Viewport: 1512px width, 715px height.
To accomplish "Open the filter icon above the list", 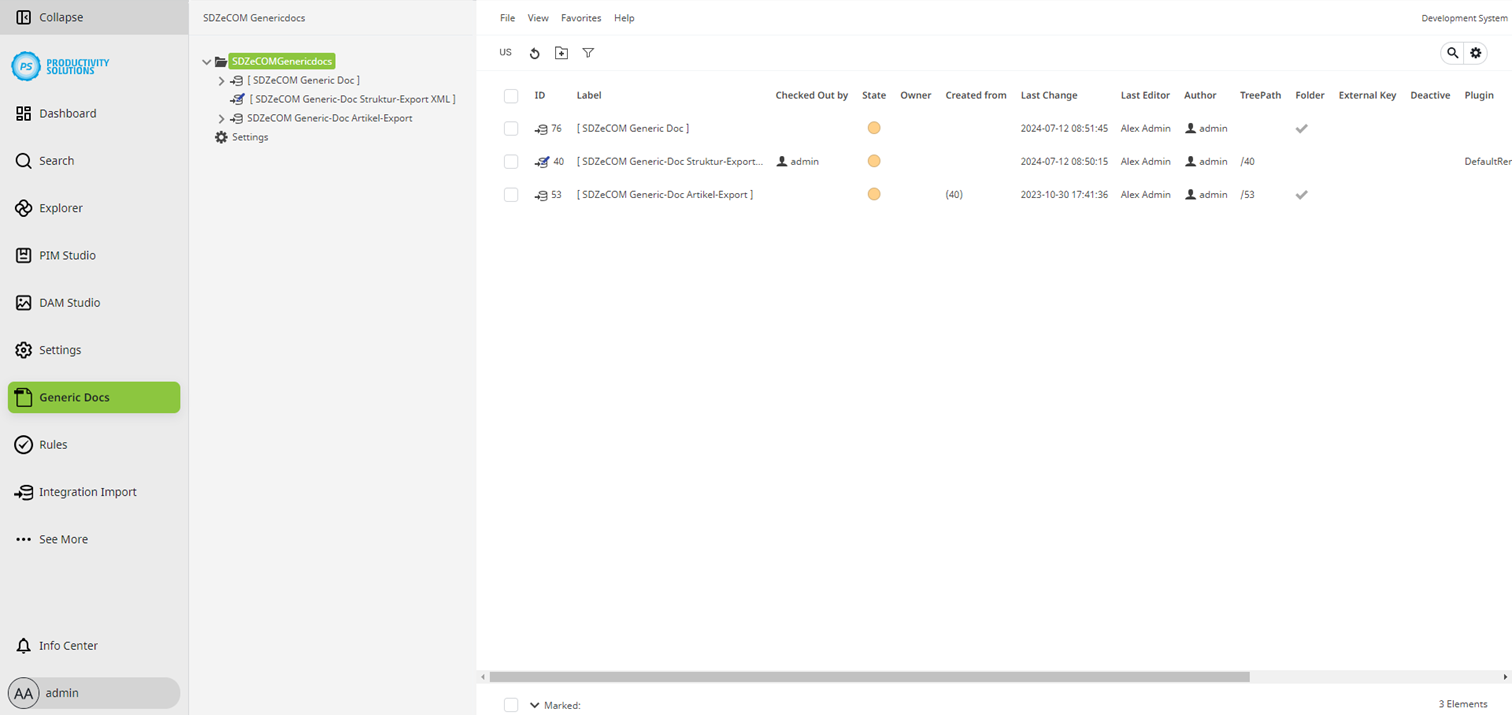I will [x=588, y=53].
